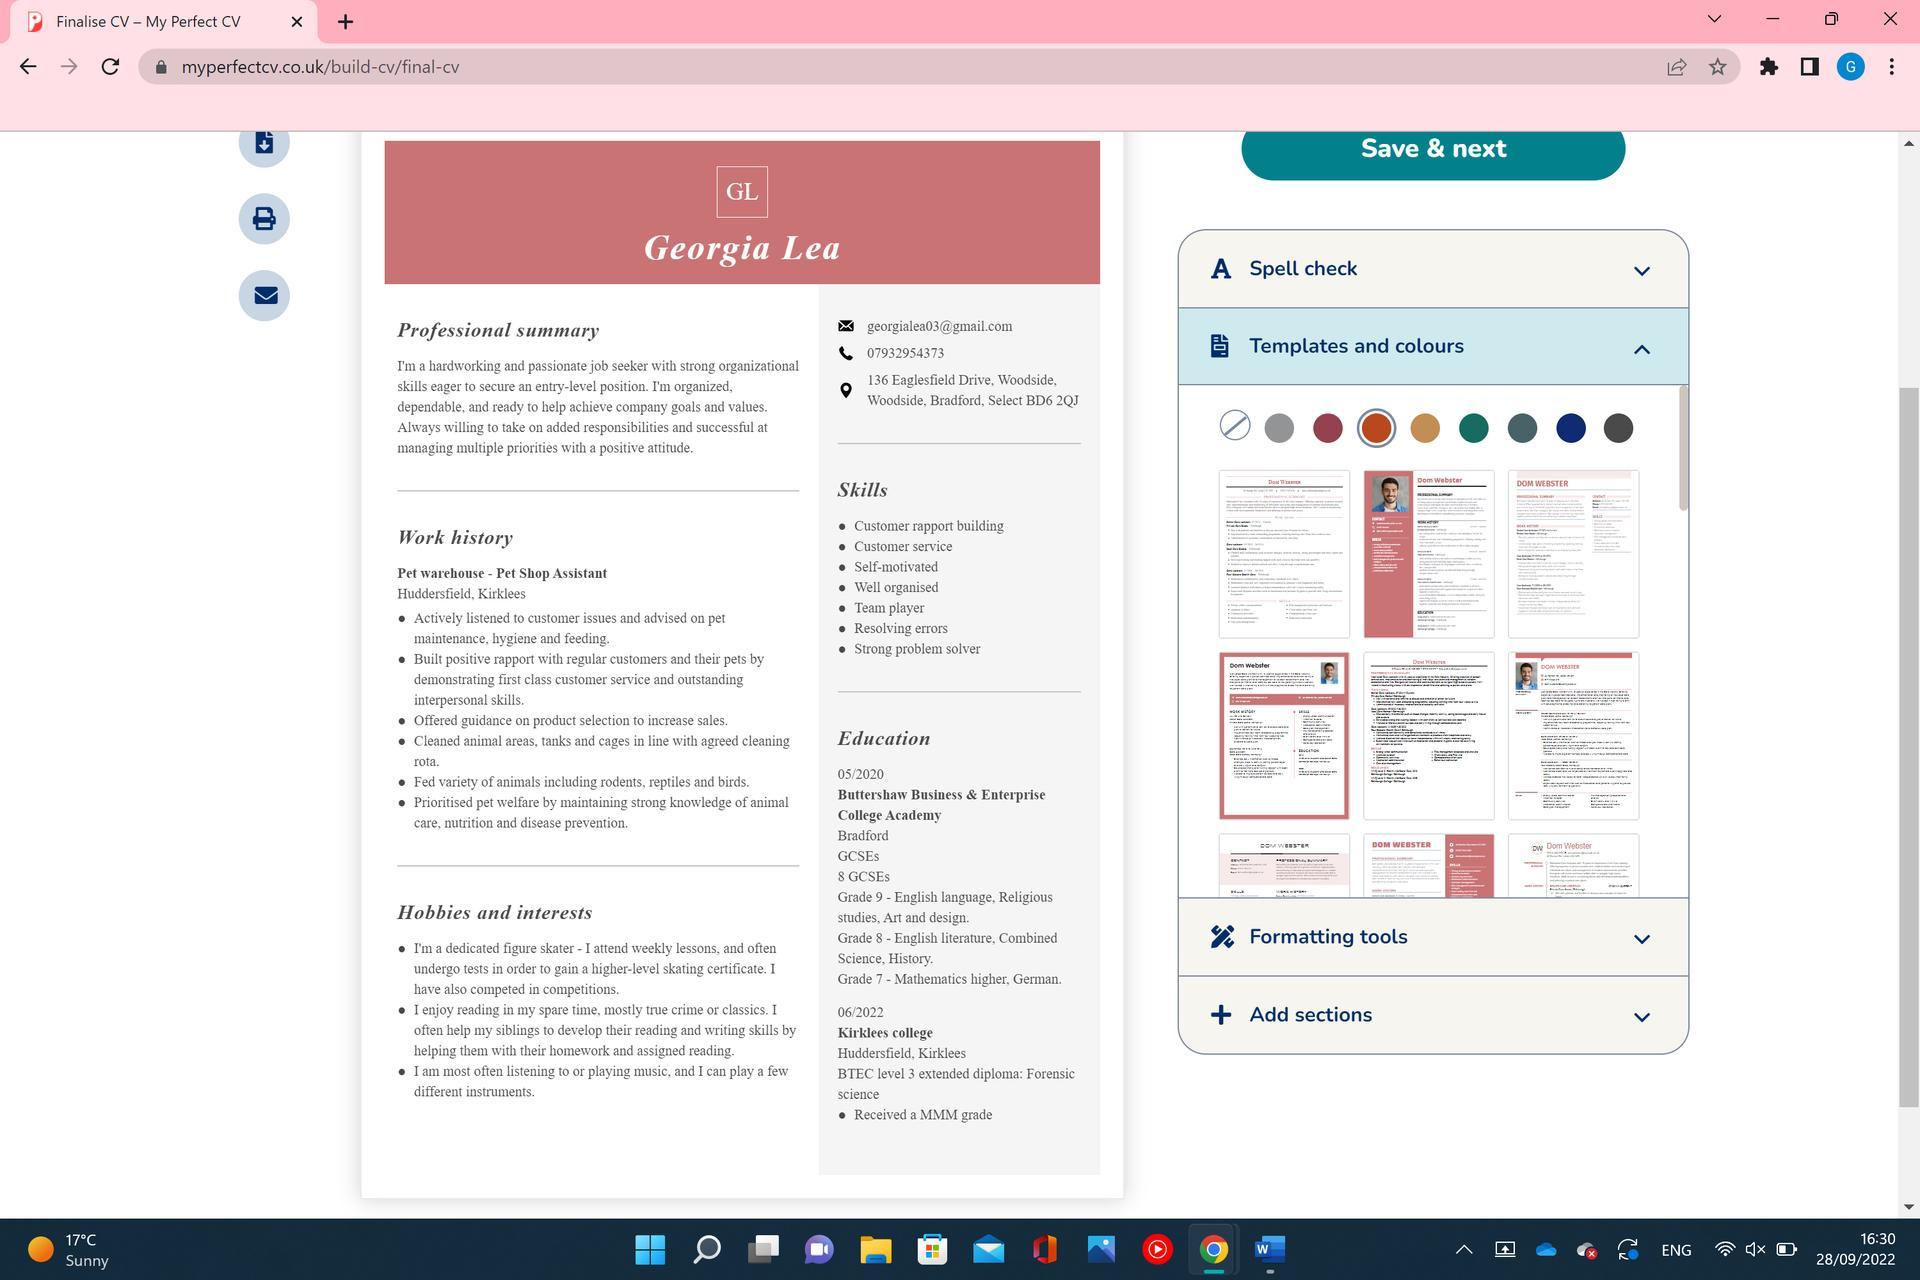Viewport: 1920px width, 1280px height.
Task: Select the orange colour swatch
Action: click(x=1376, y=428)
